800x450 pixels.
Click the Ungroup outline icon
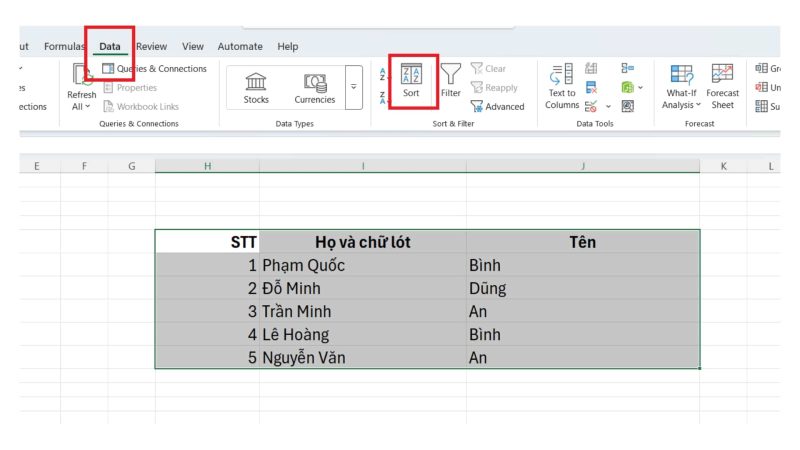(762, 87)
